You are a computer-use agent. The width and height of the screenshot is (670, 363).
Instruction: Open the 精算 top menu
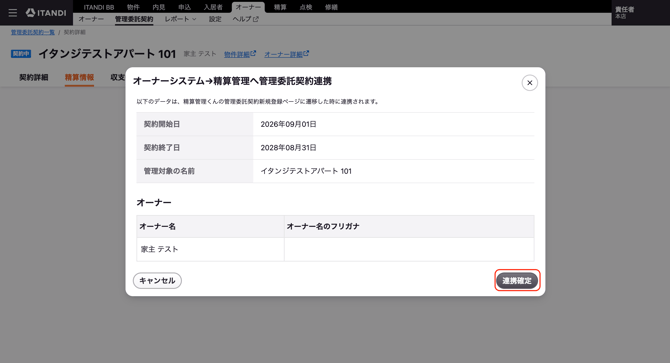pyautogui.click(x=280, y=7)
